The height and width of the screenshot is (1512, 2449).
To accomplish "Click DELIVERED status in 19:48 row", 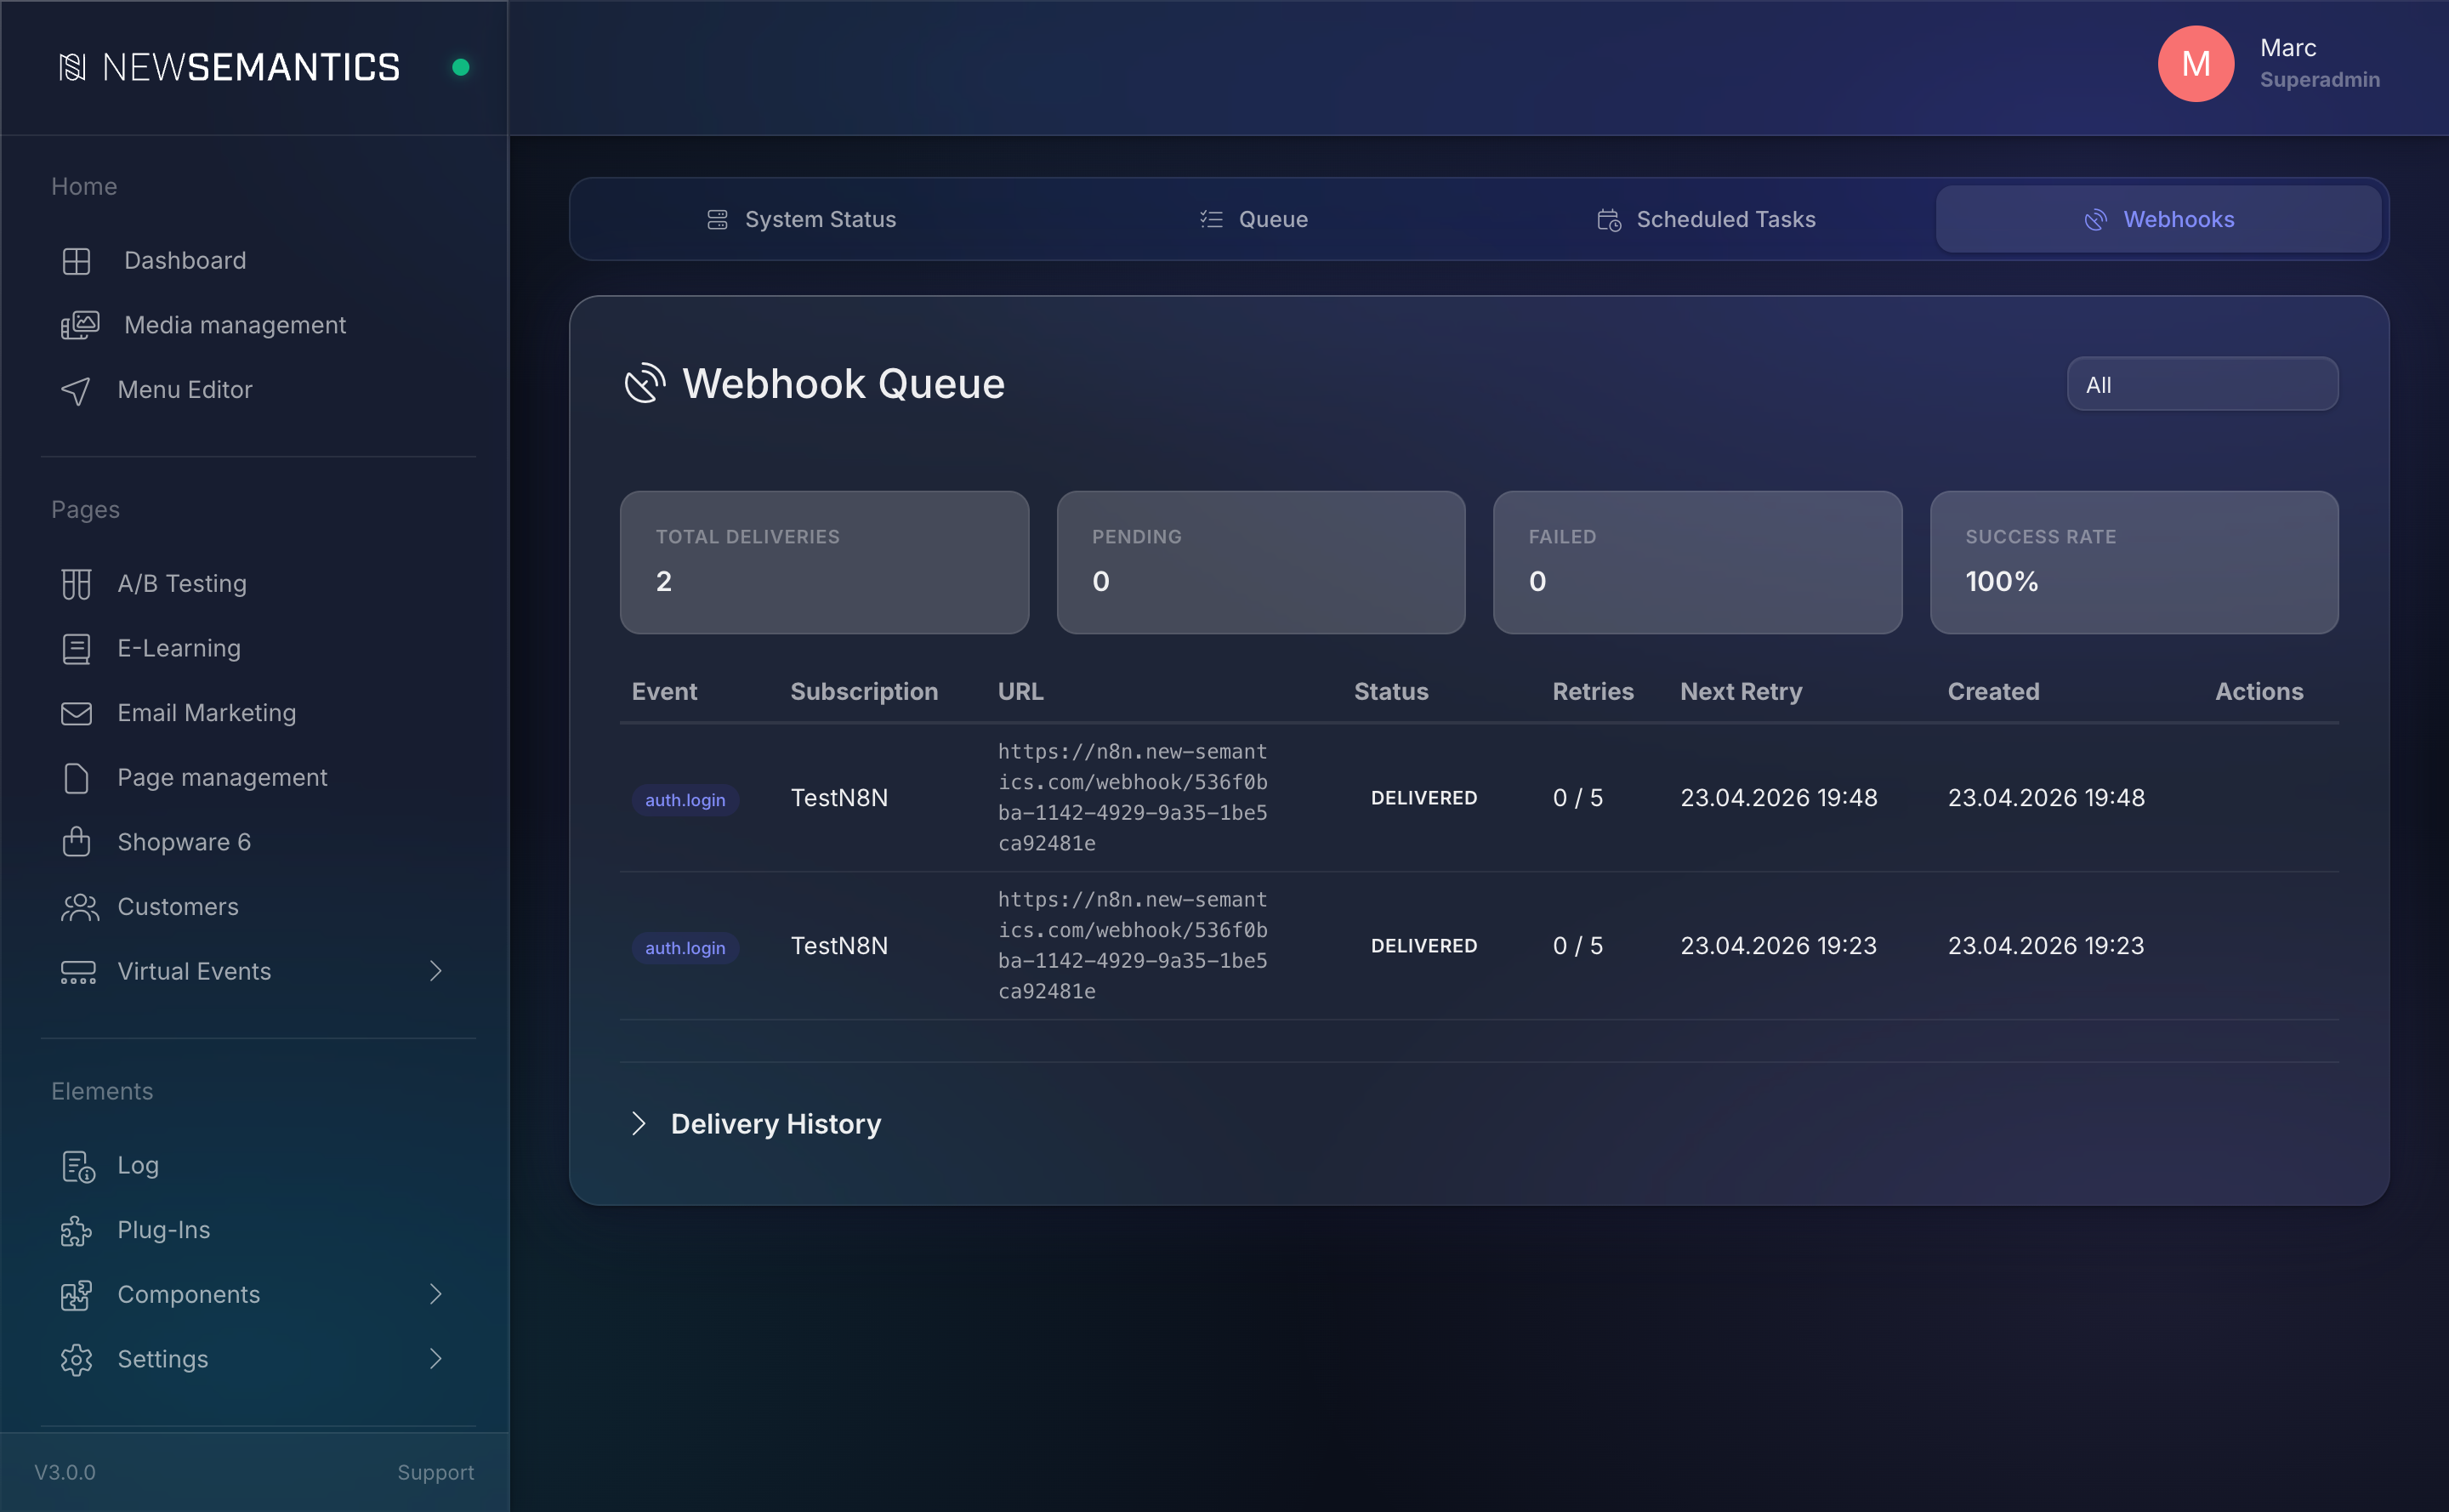I will point(1424,798).
